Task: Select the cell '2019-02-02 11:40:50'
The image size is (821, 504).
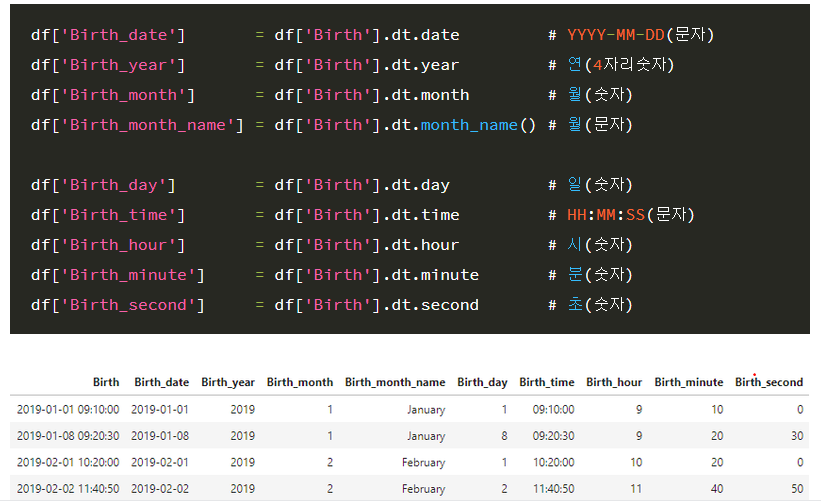Action: click(68, 489)
